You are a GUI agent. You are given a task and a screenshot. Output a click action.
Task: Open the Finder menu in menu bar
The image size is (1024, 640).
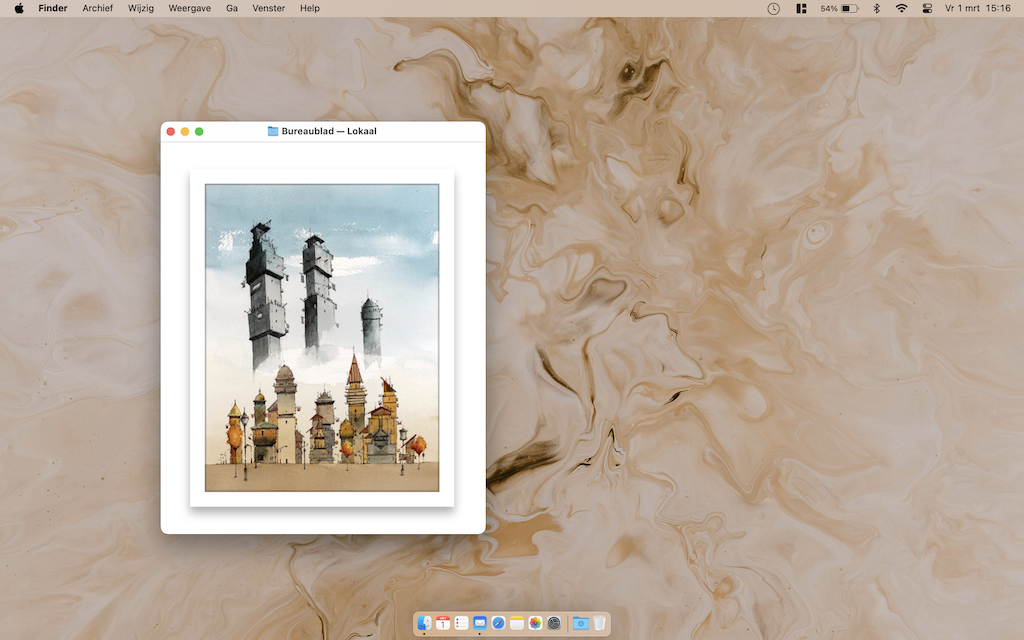53,8
